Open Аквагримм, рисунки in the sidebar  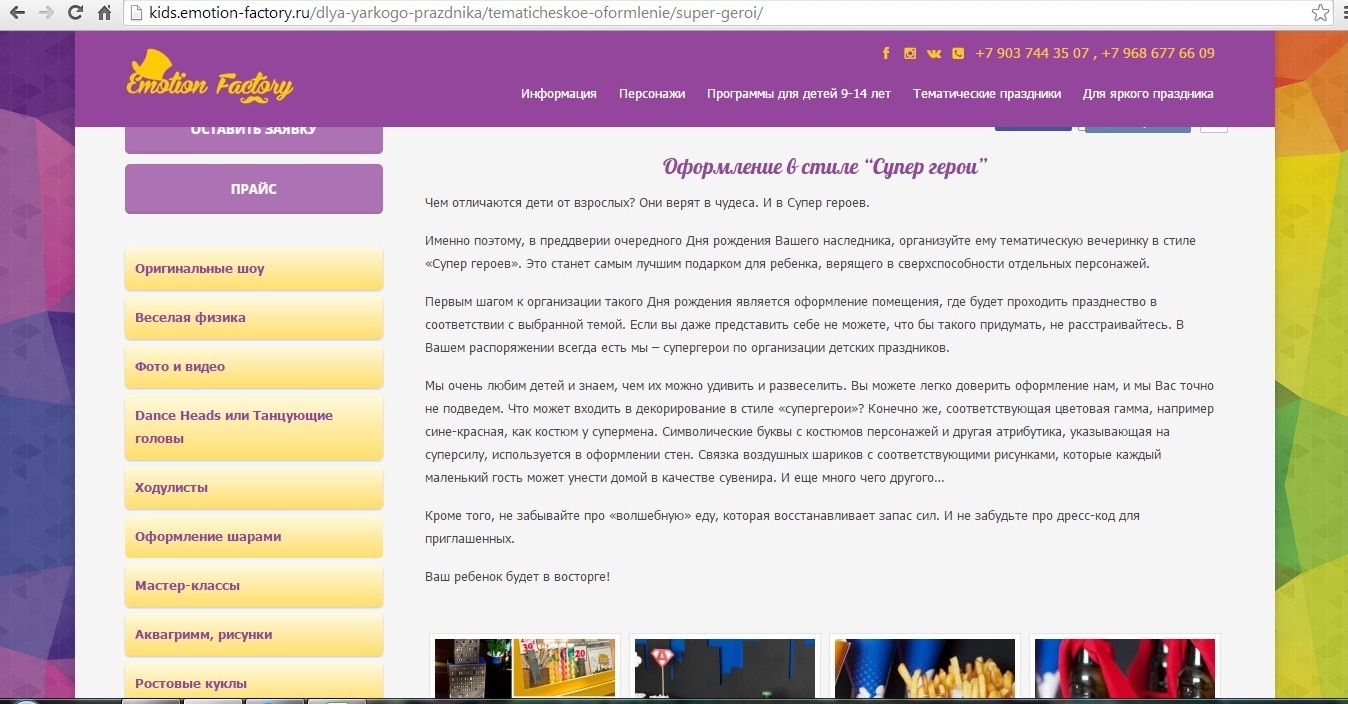[254, 635]
